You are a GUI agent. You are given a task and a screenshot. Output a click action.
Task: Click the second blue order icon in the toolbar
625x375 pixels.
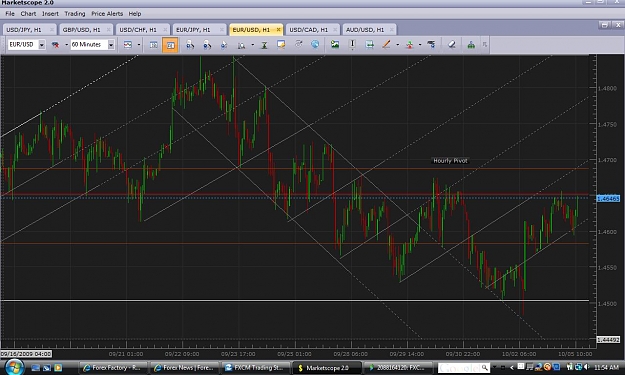(207, 45)
